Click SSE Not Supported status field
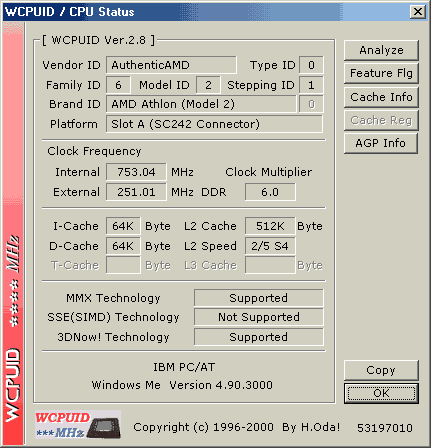The height and width of the screenshot is (448, 431). pyautogui.click(x=259, y=317)
